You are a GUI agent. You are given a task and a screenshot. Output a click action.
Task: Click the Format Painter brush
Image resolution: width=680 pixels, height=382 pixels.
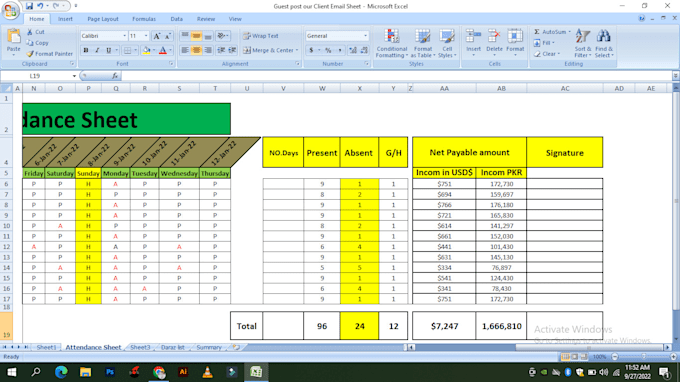click(x=30, y=54)
